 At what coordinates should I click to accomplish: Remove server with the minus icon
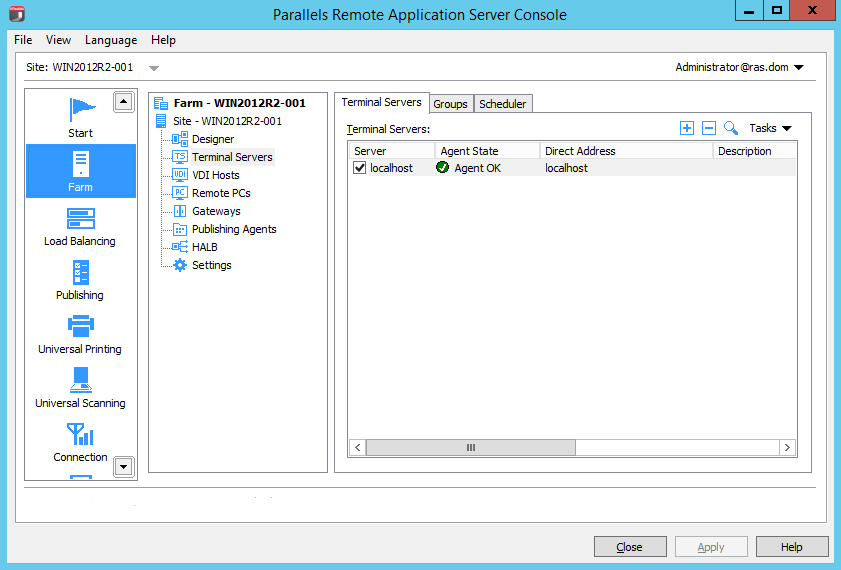pos(709,128)
